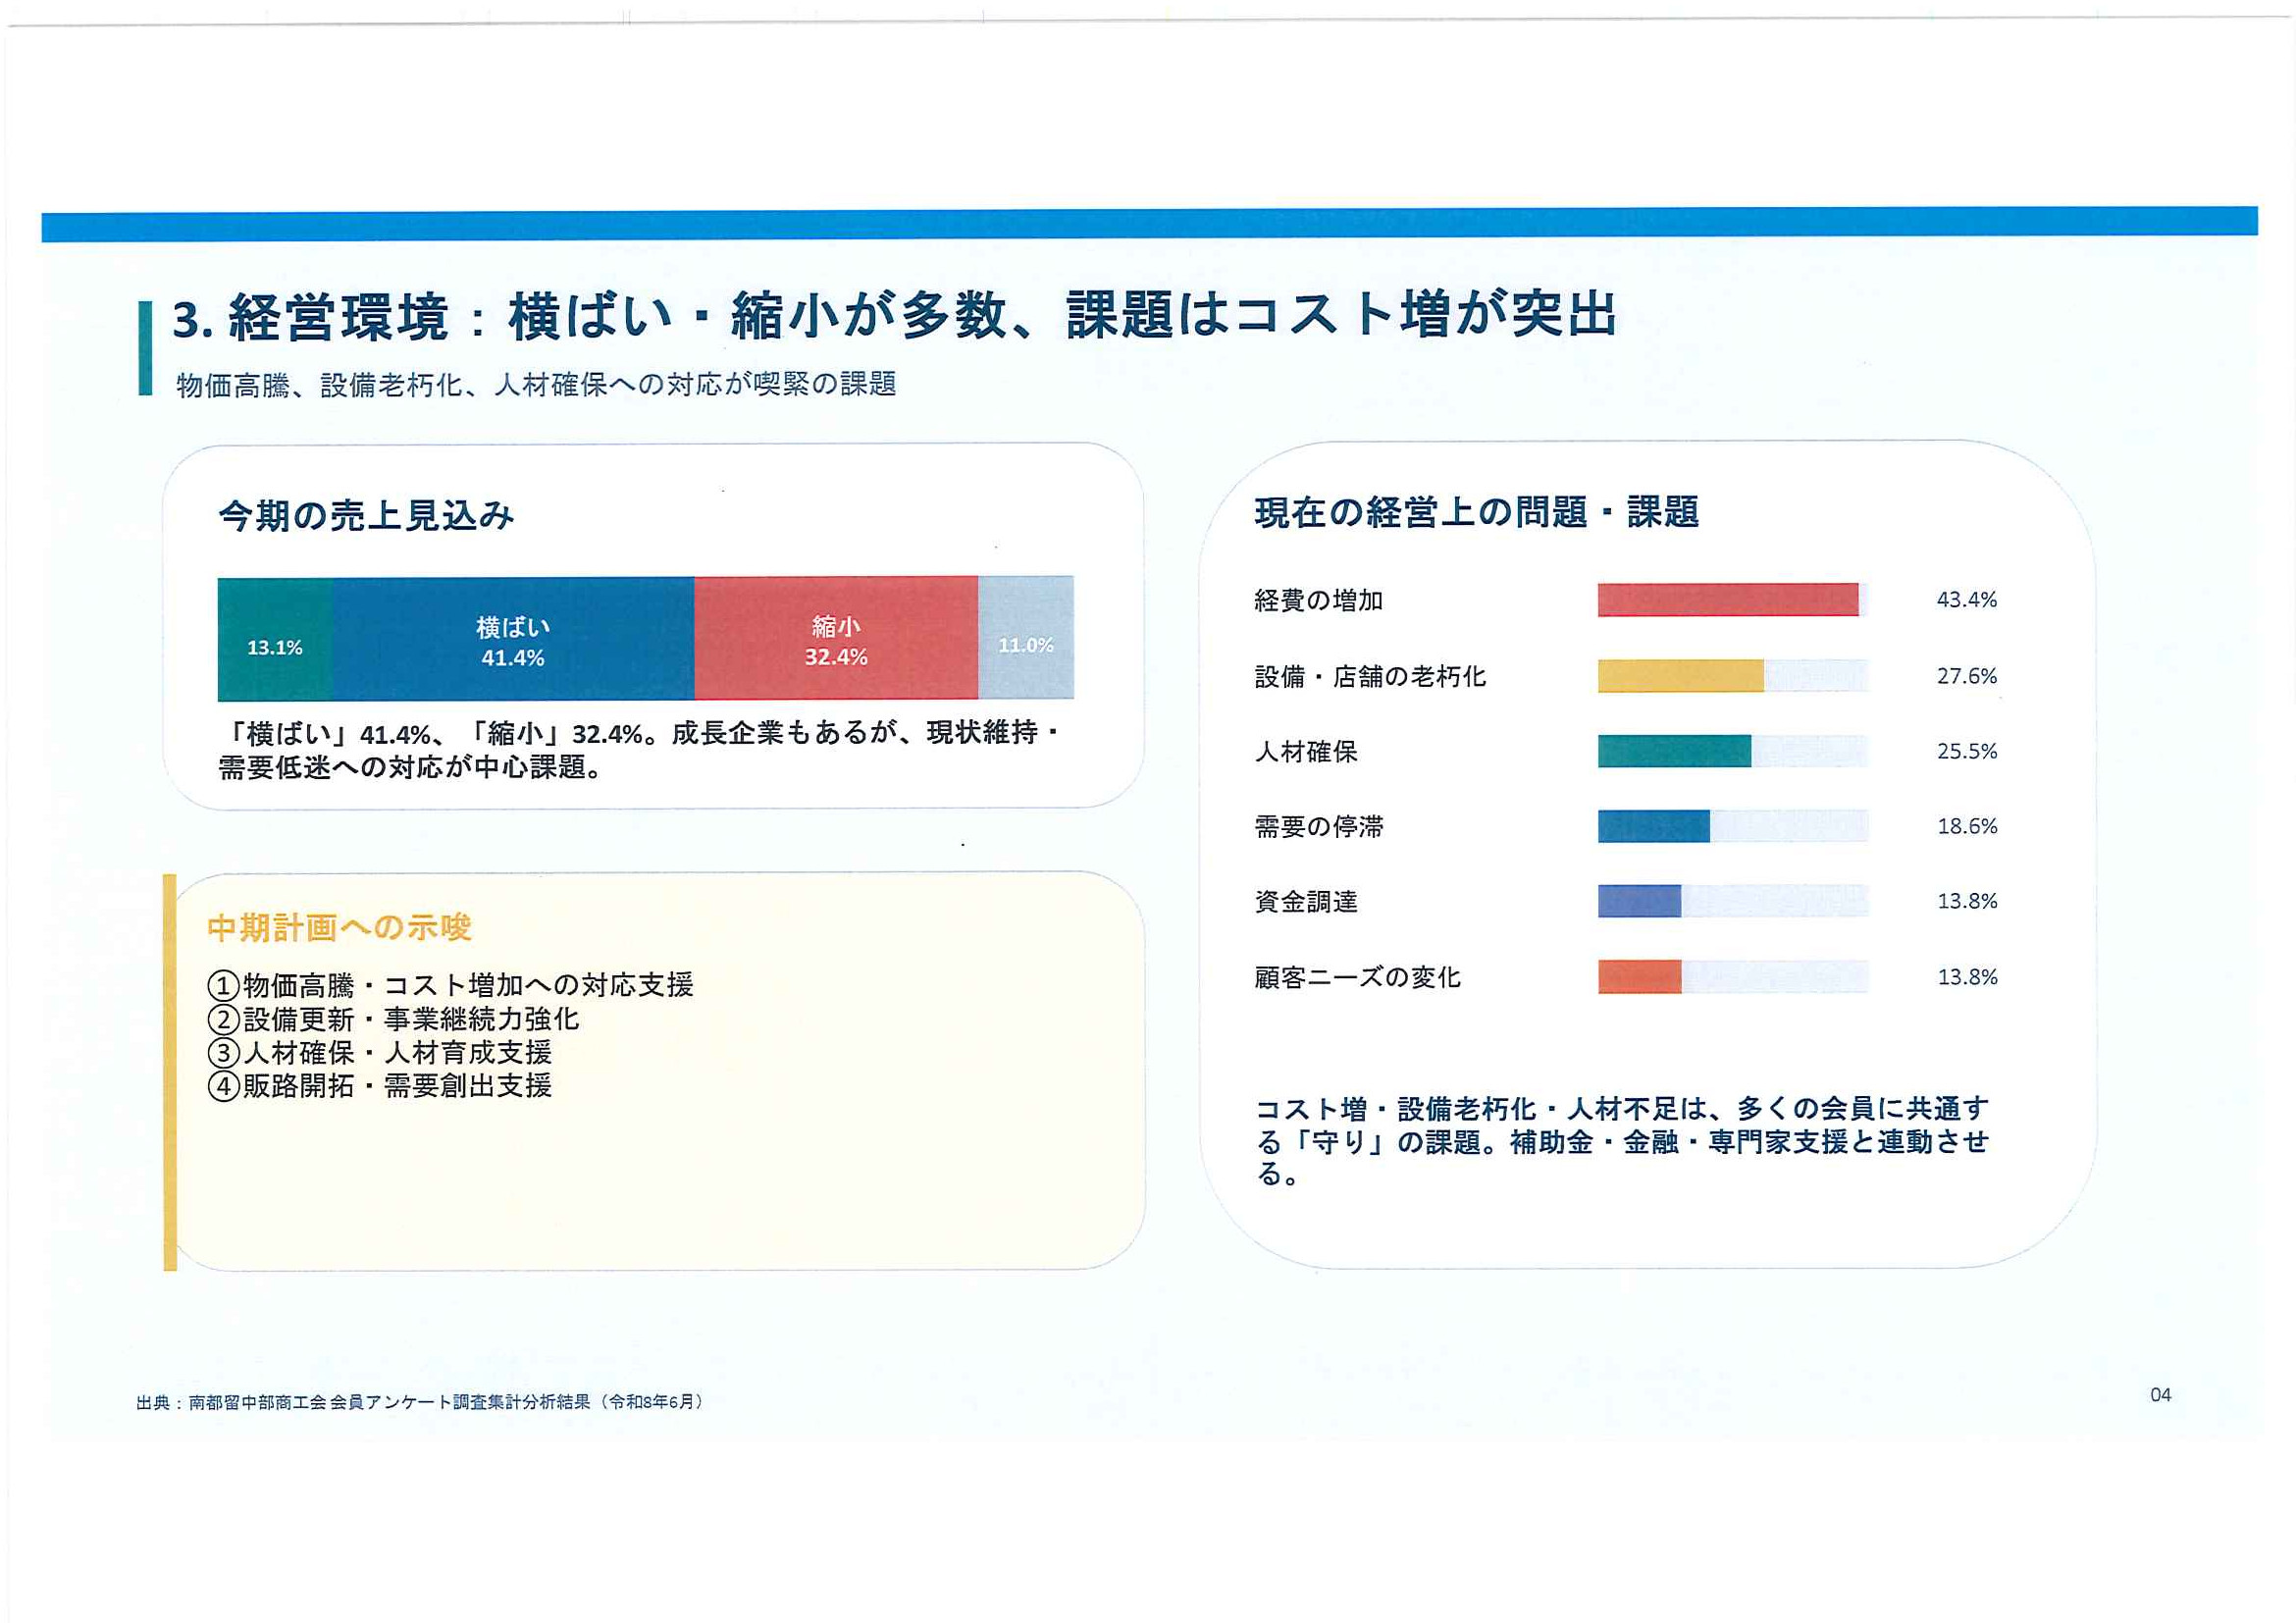Select the subtitle starting with 物価高騰、設備老朽化

tap(536, 384)
